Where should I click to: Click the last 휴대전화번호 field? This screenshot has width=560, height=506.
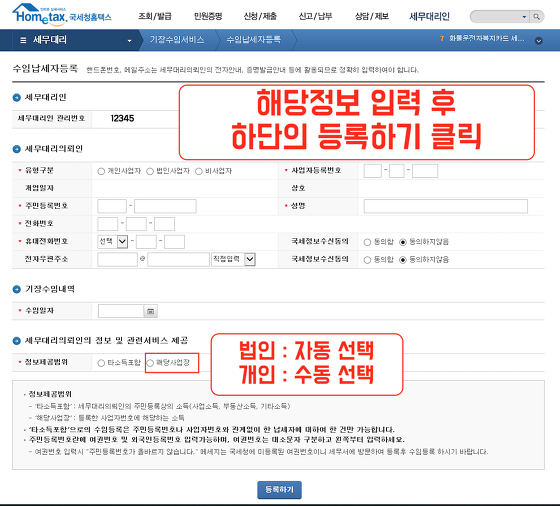174,242
